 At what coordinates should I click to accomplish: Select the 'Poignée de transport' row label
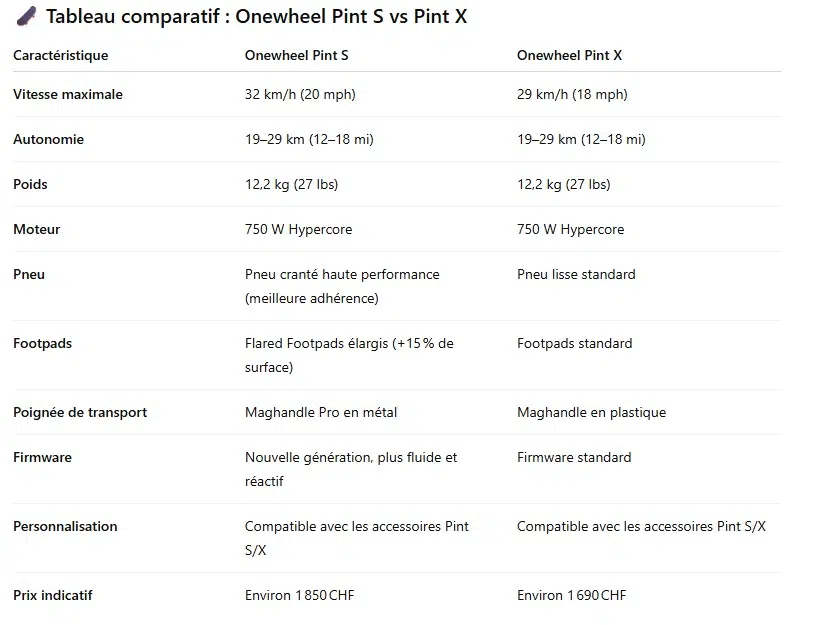(80, 412)
